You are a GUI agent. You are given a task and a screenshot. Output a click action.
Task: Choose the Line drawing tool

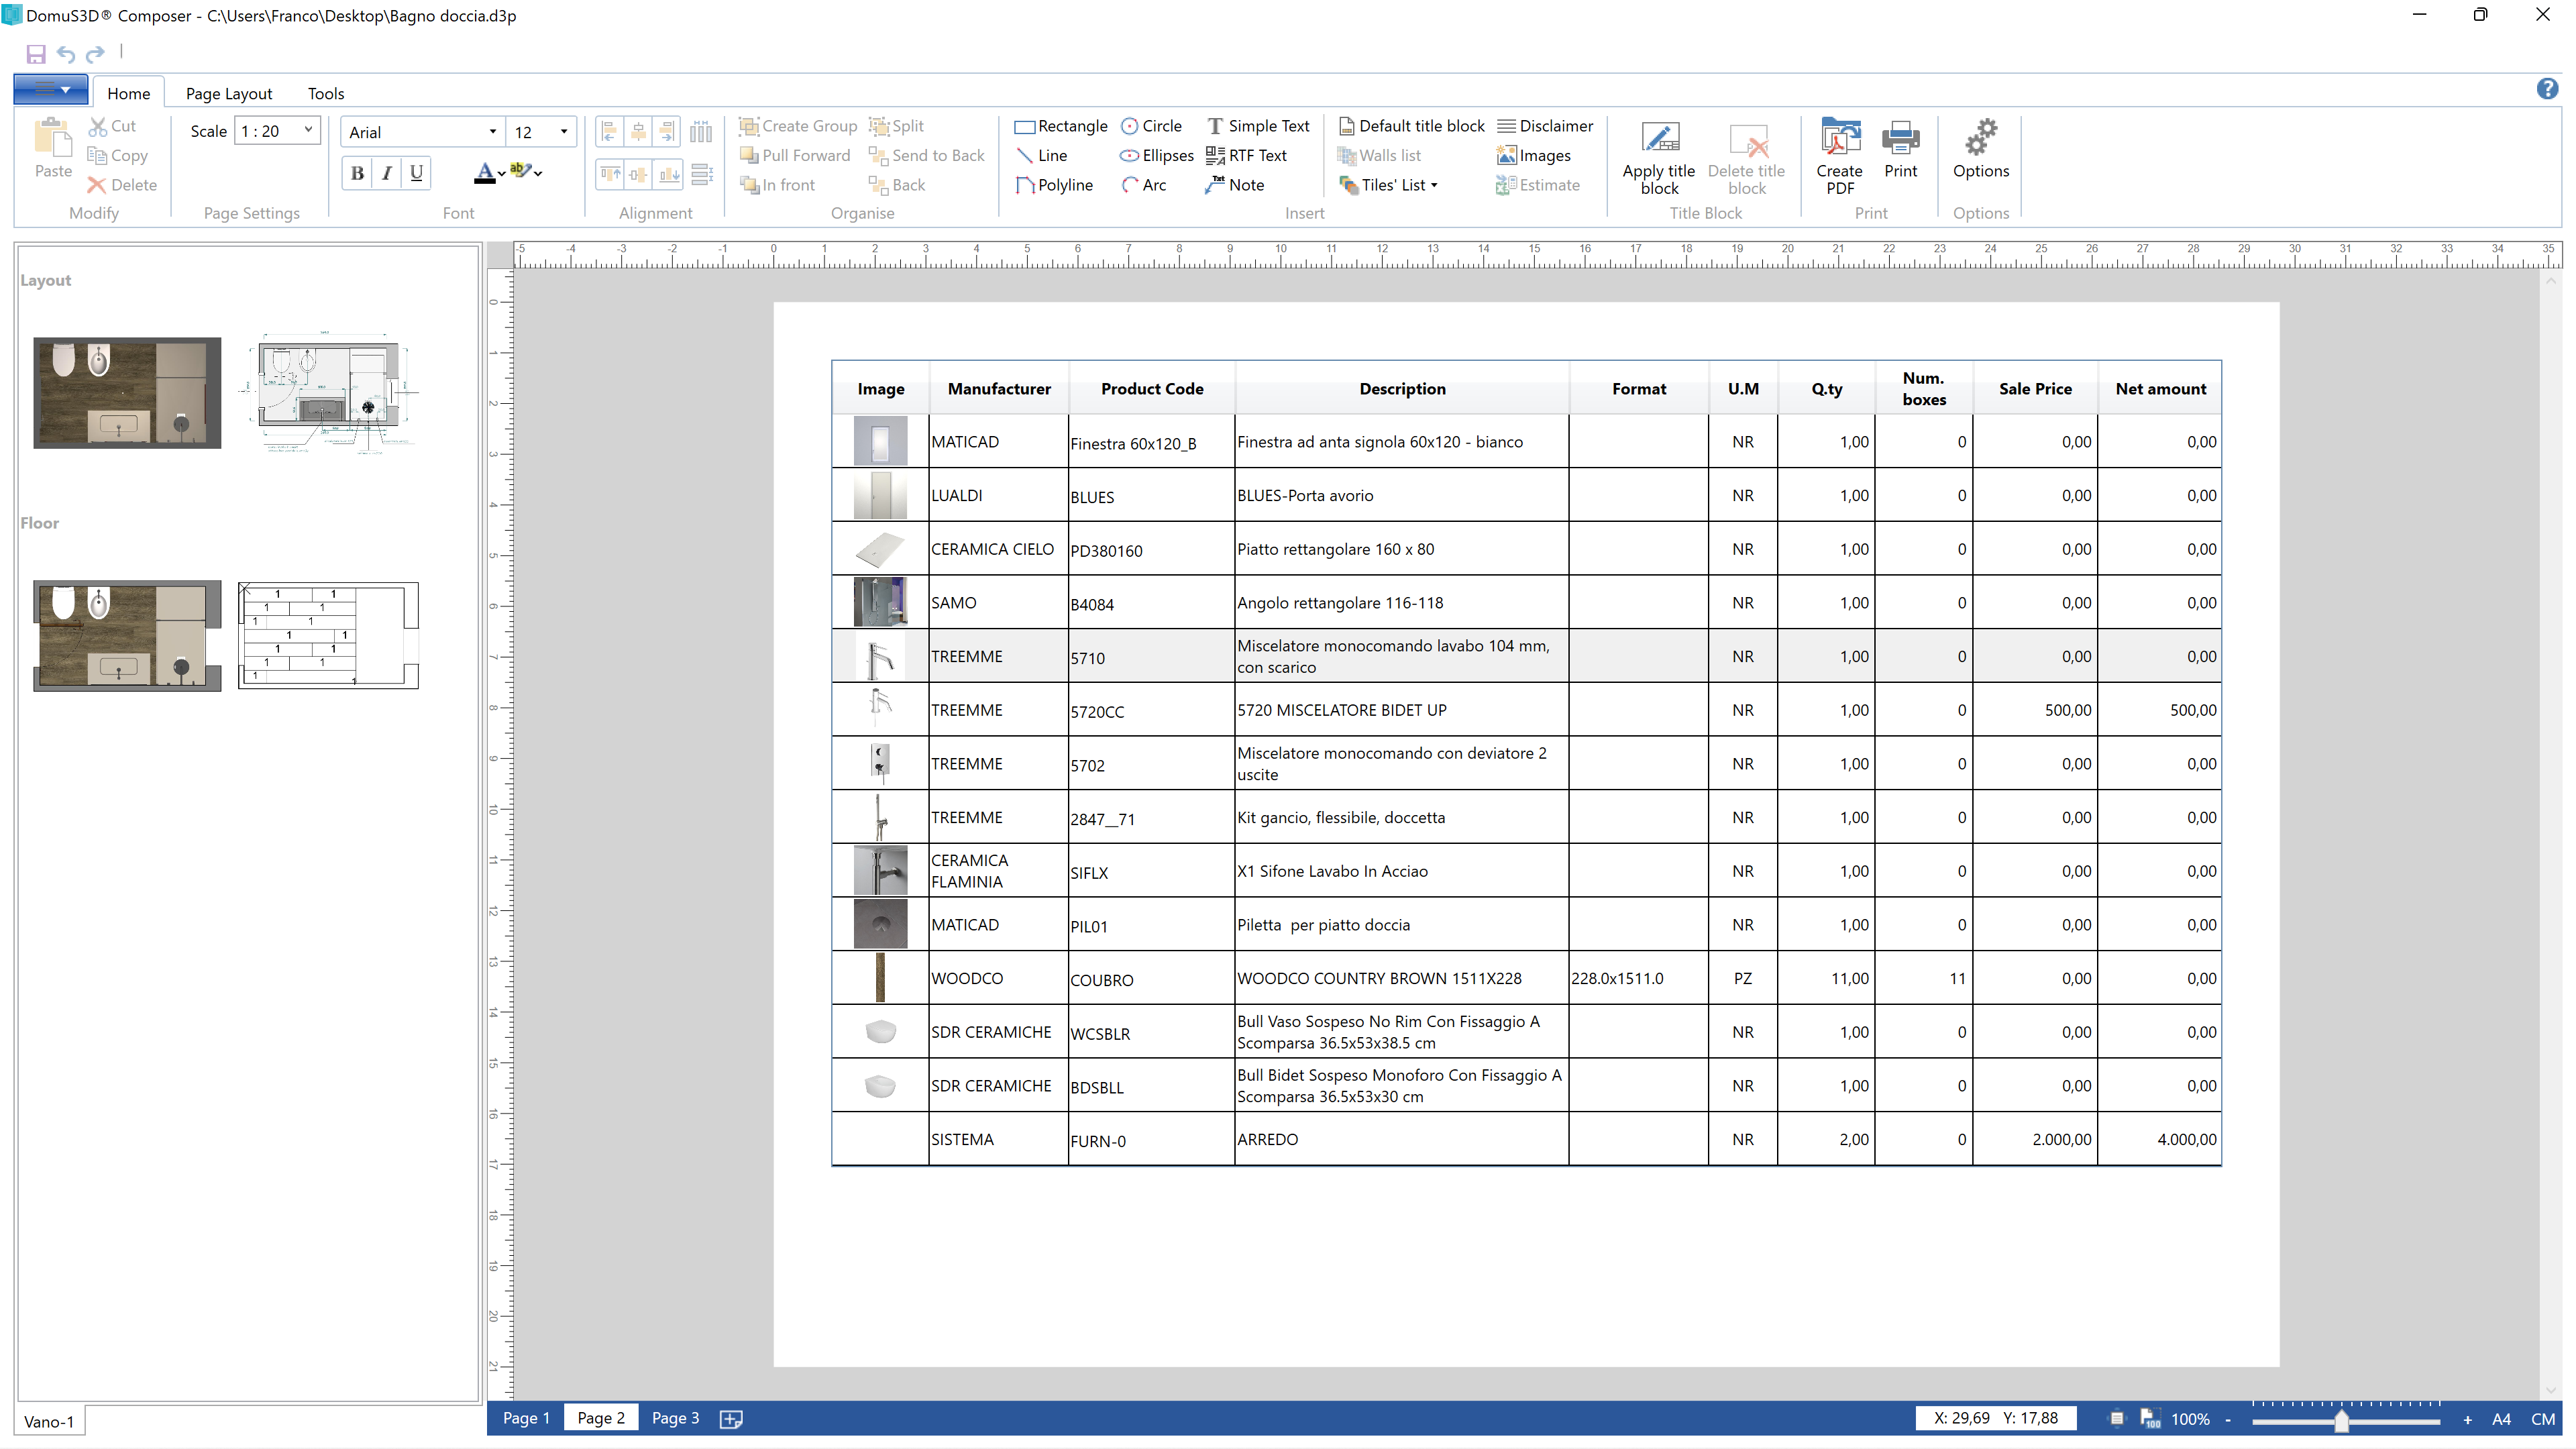(1041, 155)
